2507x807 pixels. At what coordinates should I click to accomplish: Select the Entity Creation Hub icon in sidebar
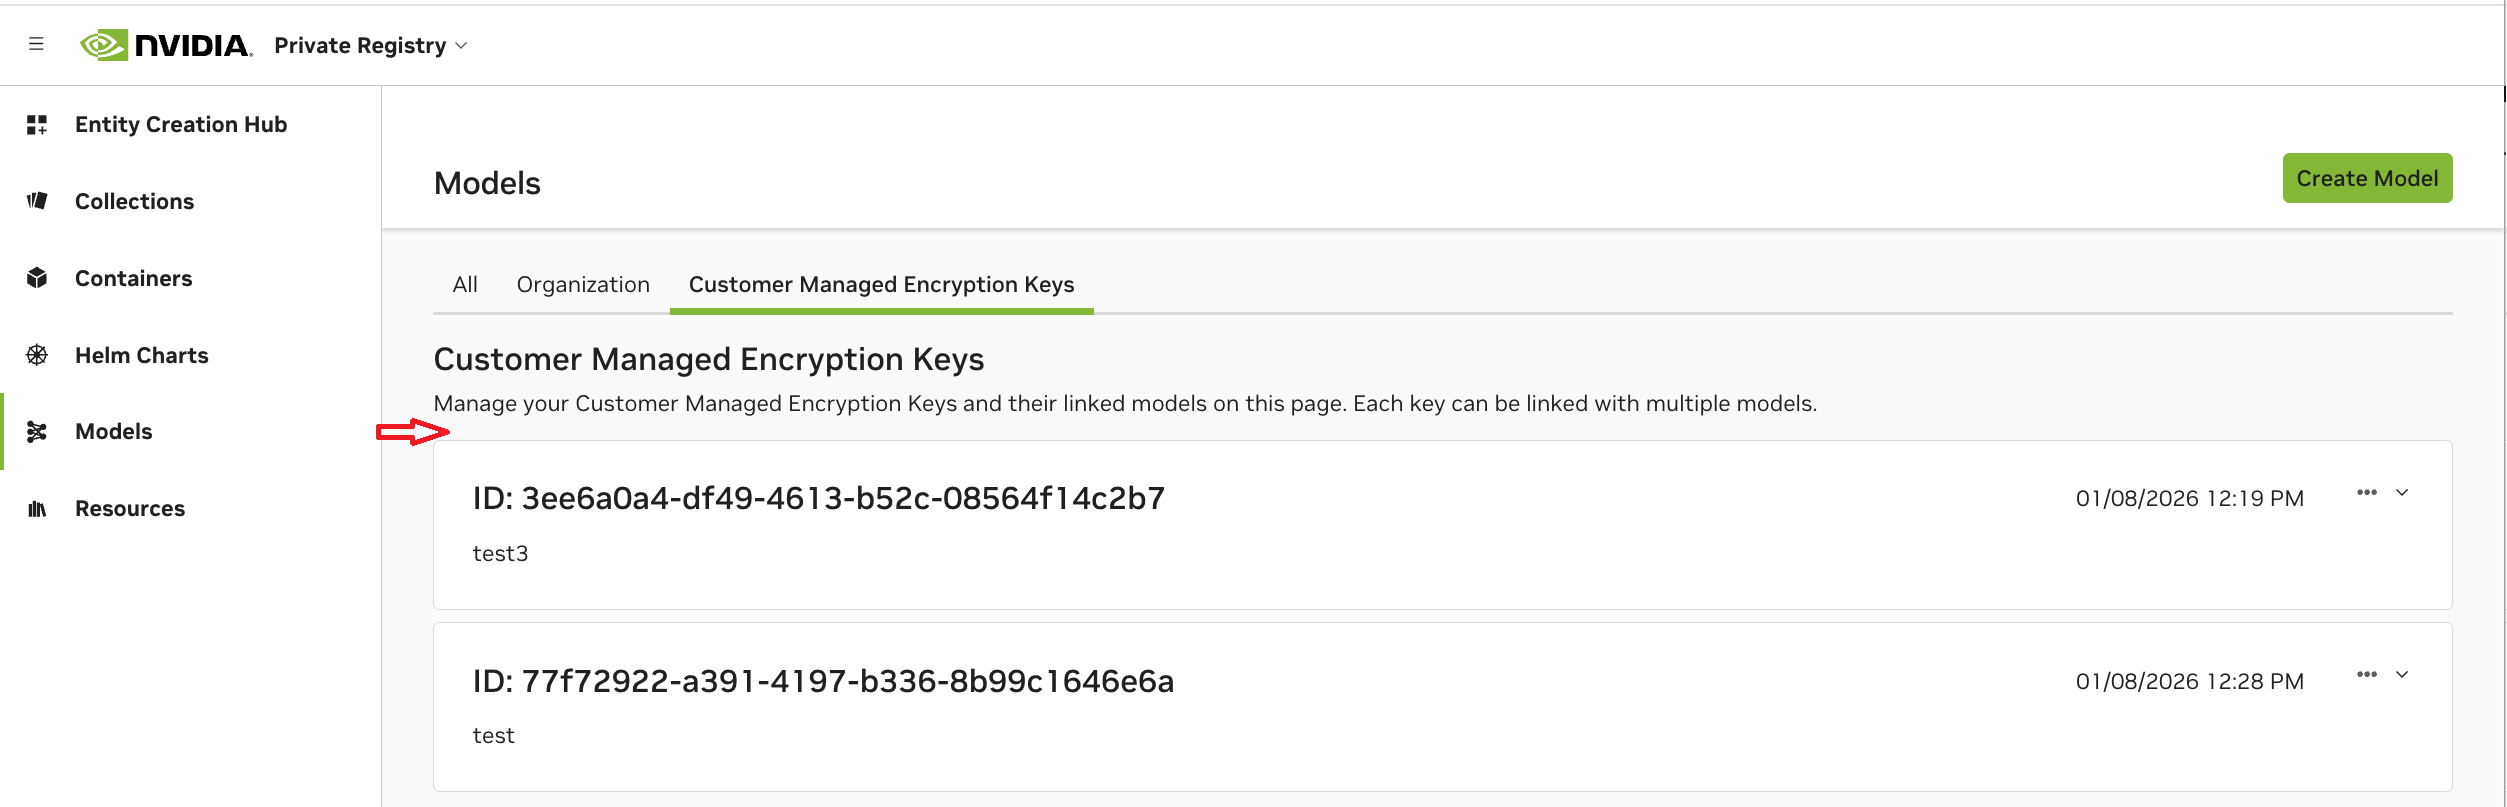pos(37,124)
